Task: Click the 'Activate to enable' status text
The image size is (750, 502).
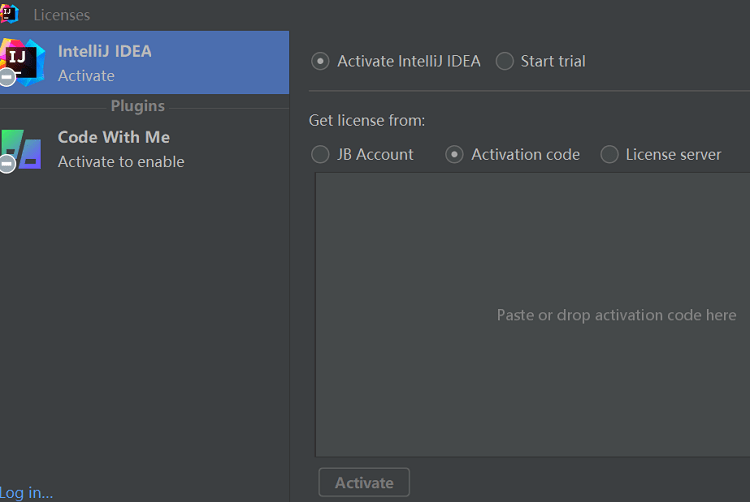Action: (x=121, y=162)
